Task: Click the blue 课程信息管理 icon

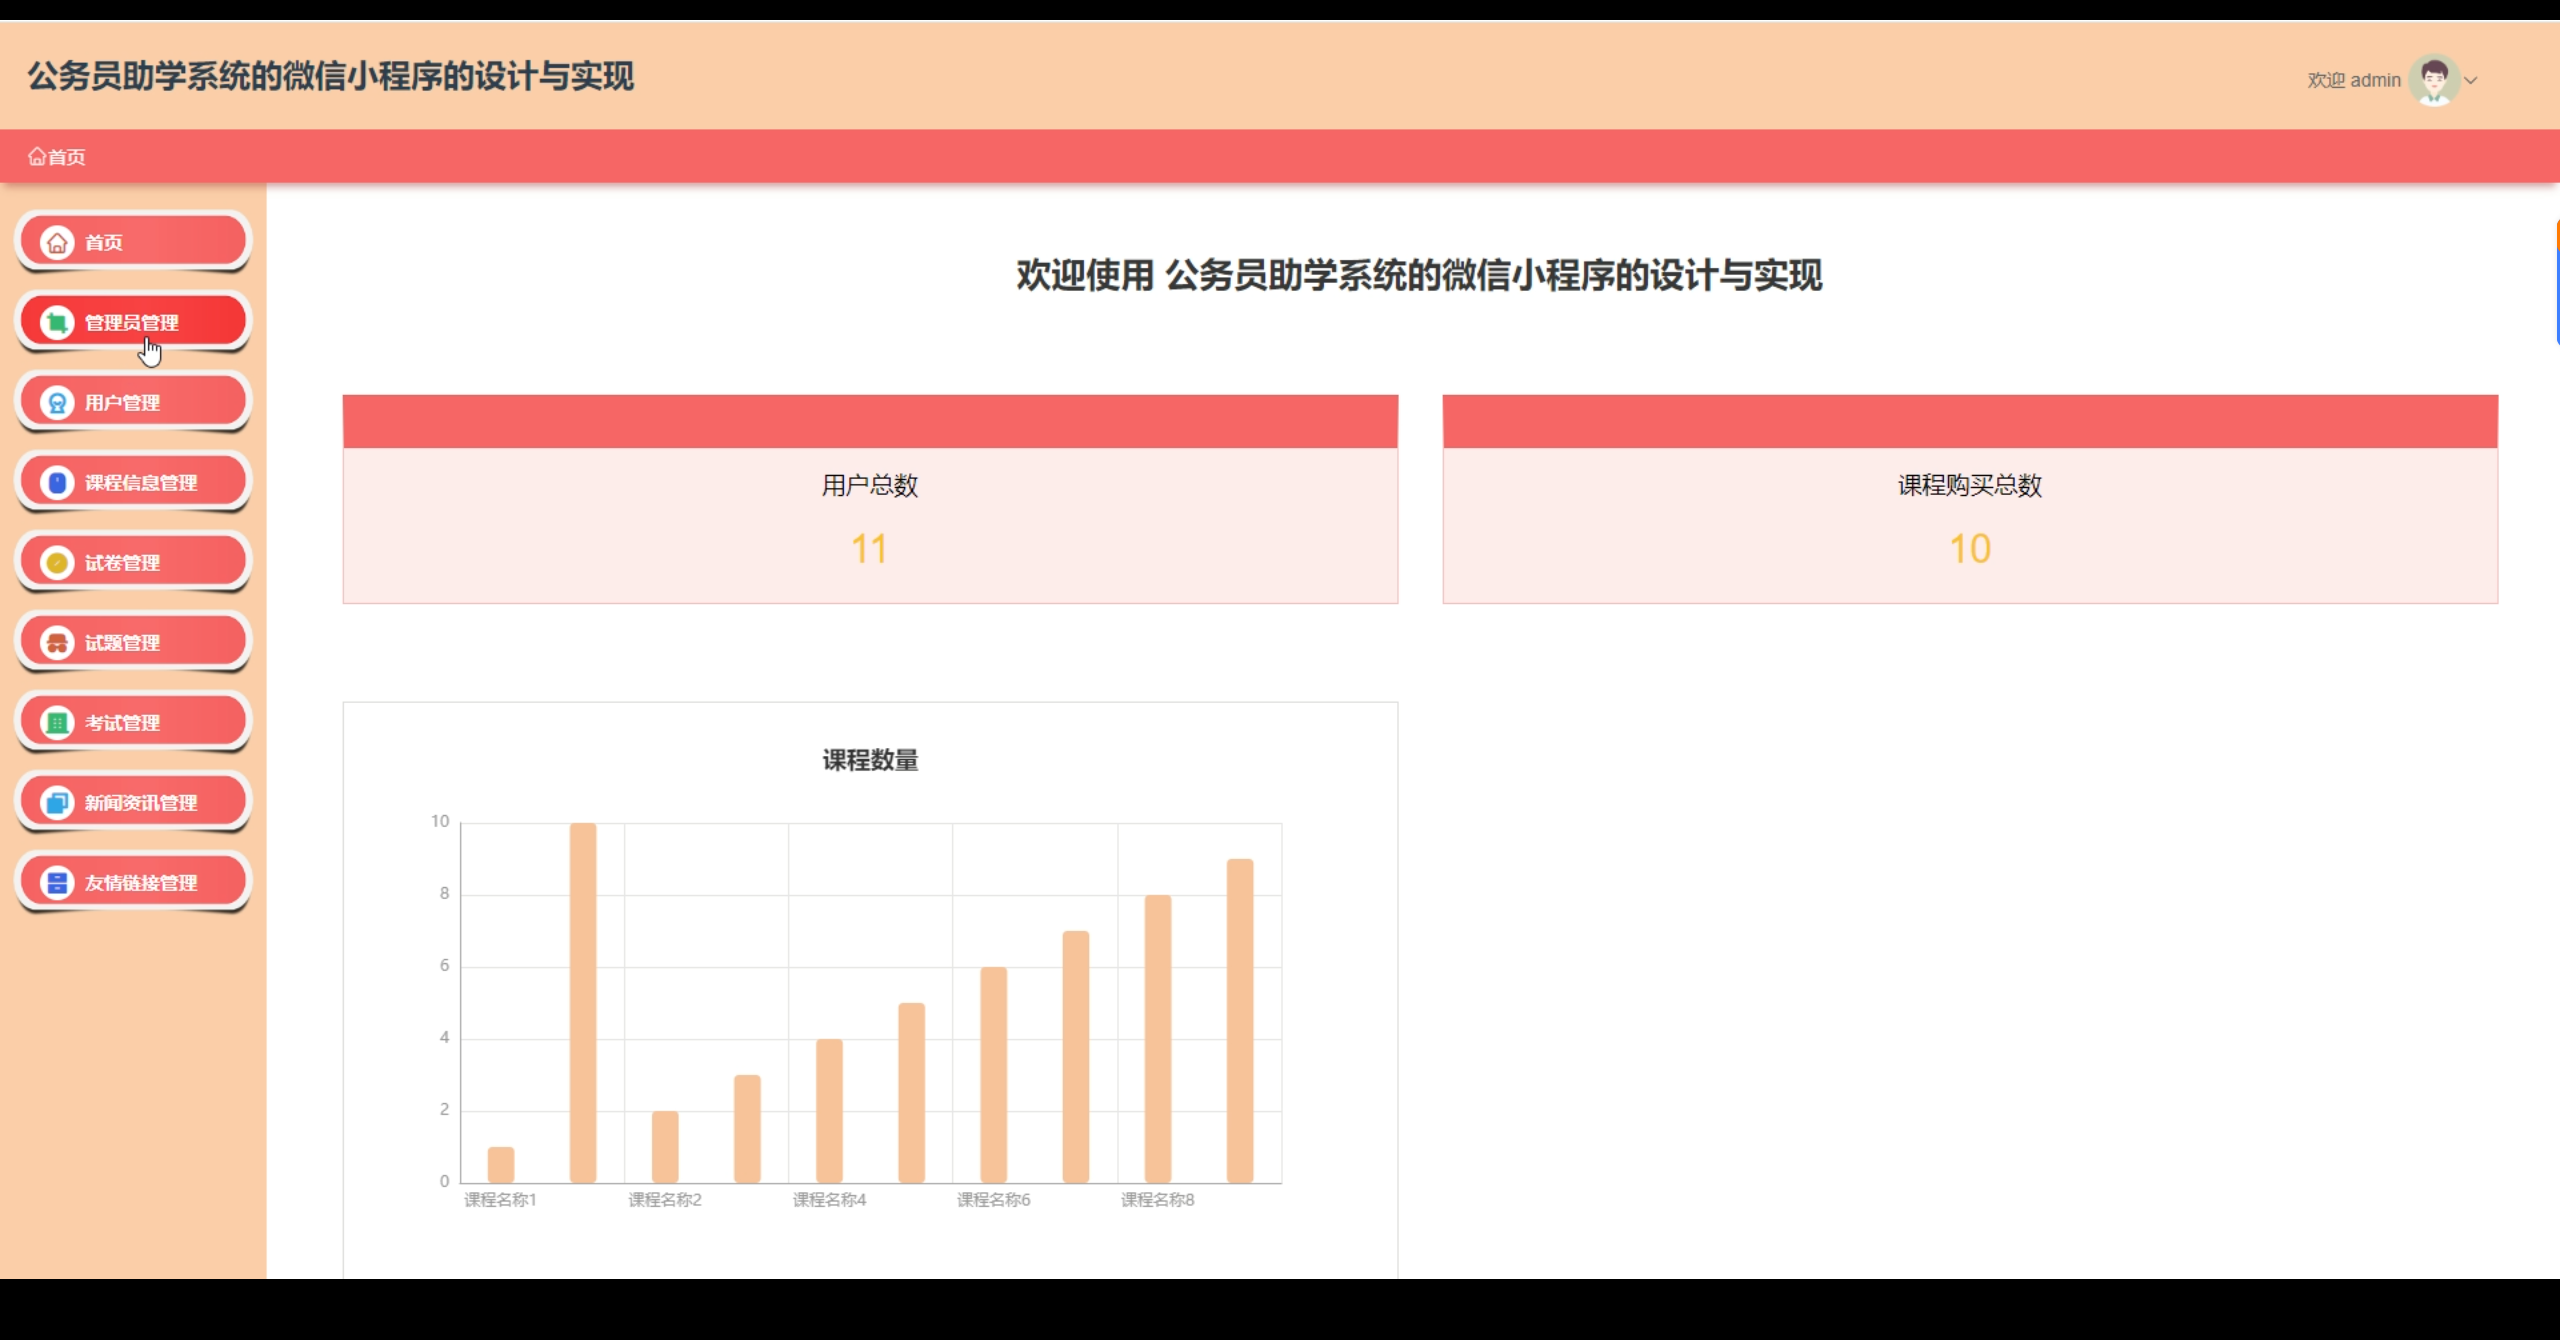Action: (57, 483)
